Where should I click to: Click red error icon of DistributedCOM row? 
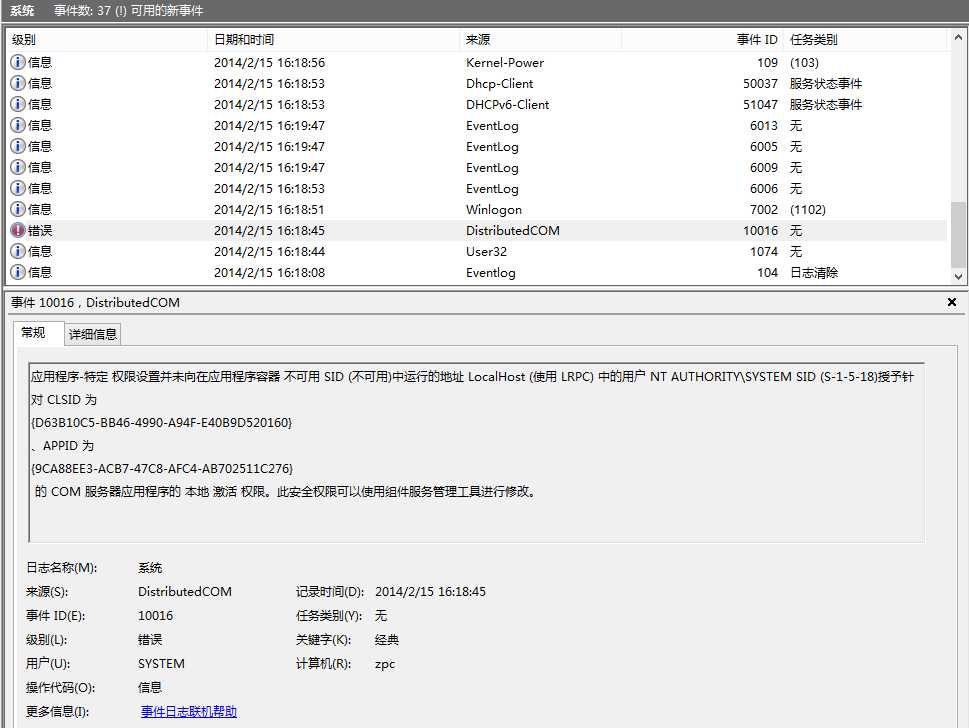click(18, 230)
